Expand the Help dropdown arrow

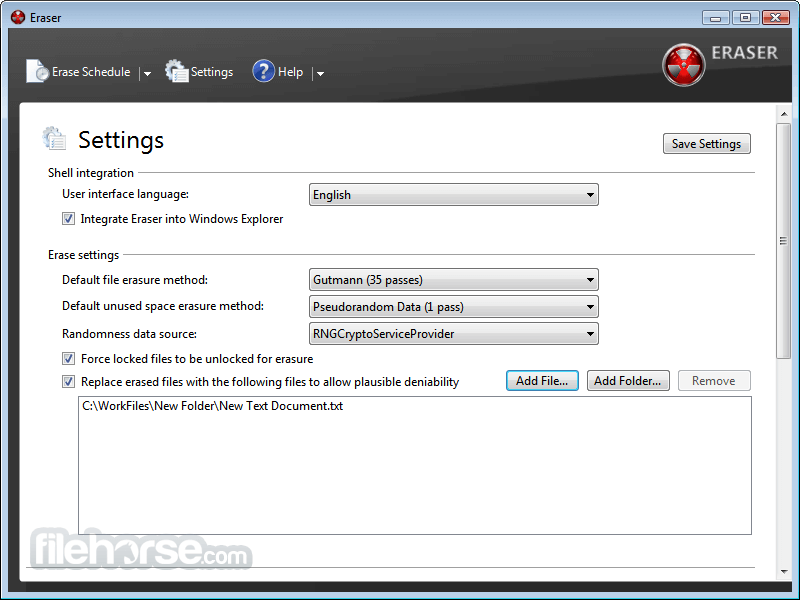(320, 73)
